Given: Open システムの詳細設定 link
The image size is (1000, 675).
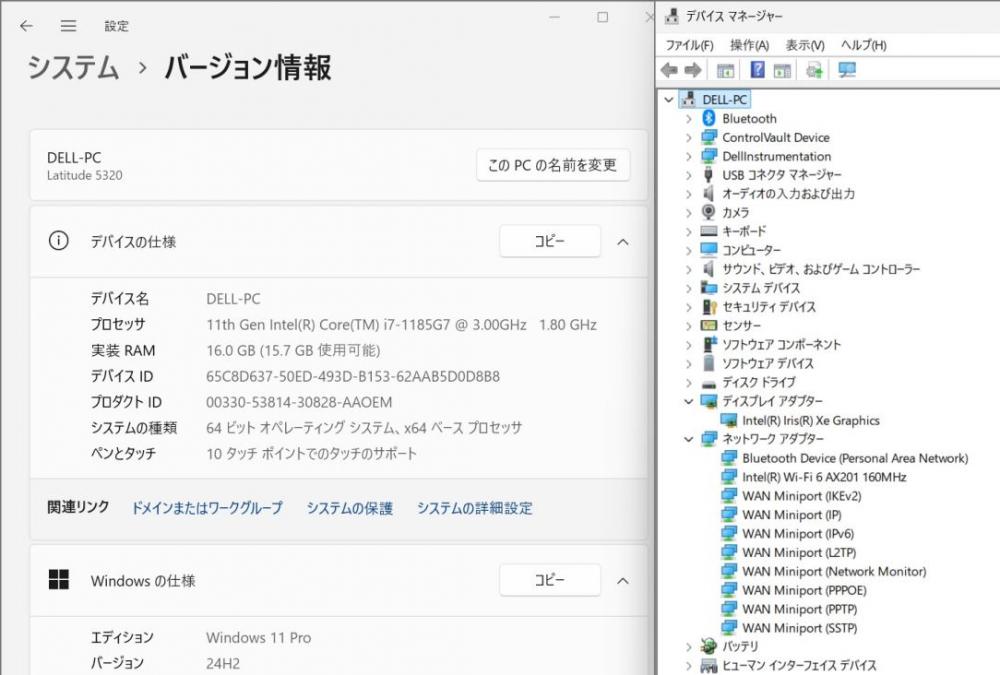Looking at the screenshot, I should (x=475, y=508).
